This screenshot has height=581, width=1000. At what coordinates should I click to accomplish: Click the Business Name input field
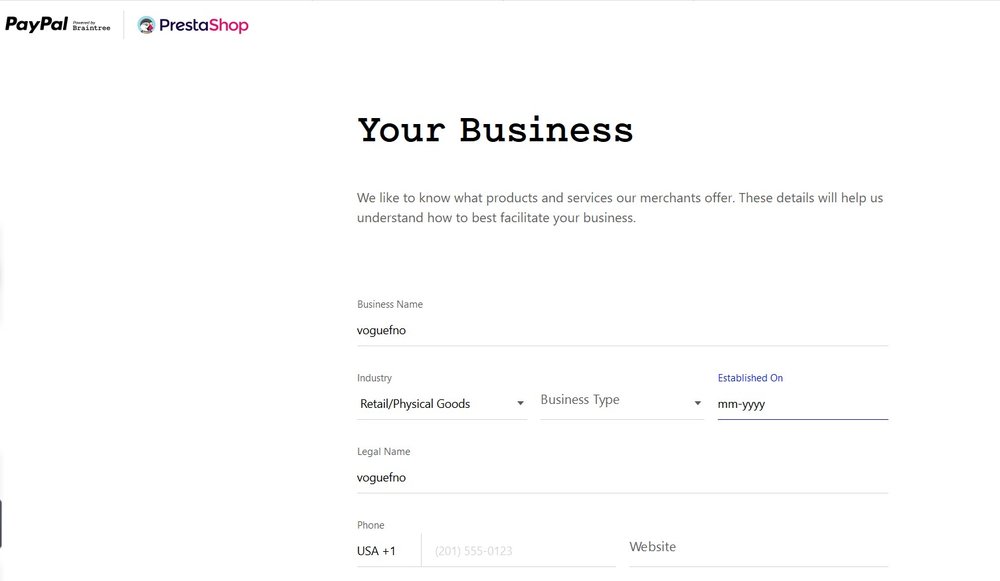click(x=620, y=330)
